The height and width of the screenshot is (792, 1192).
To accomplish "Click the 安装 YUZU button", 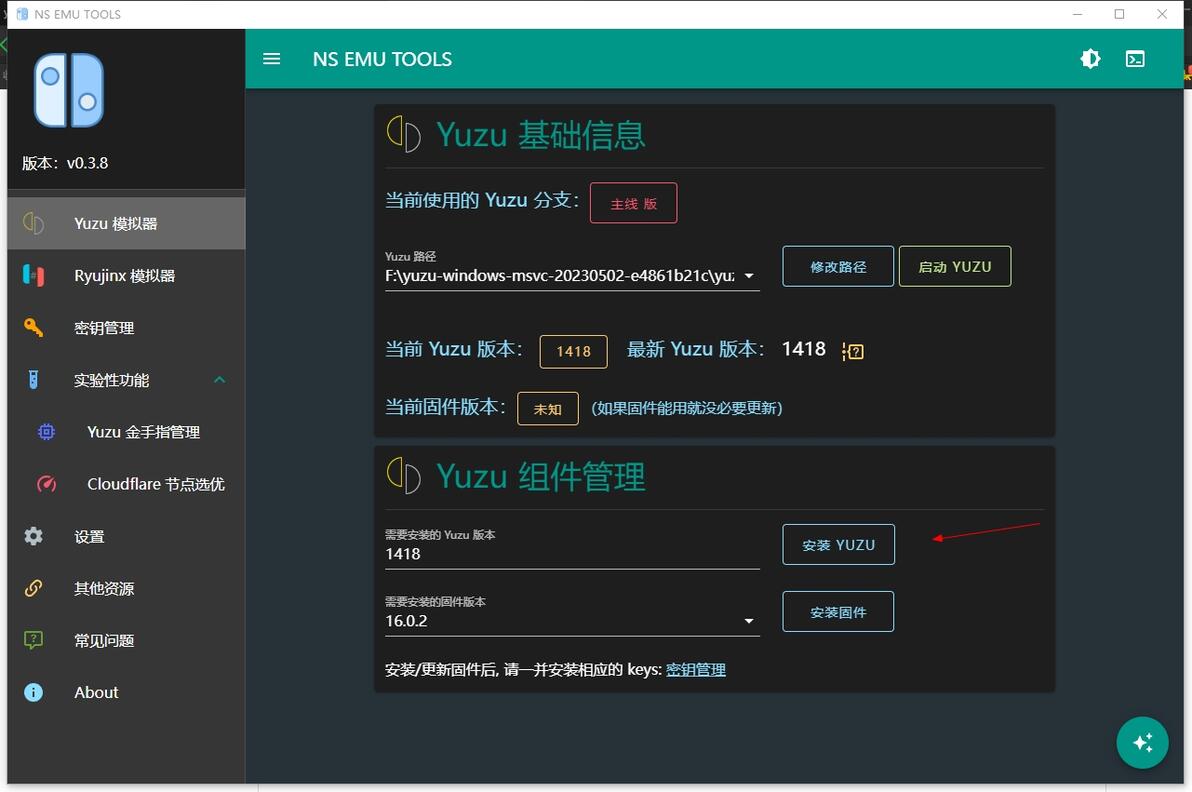I will [839, 545].
